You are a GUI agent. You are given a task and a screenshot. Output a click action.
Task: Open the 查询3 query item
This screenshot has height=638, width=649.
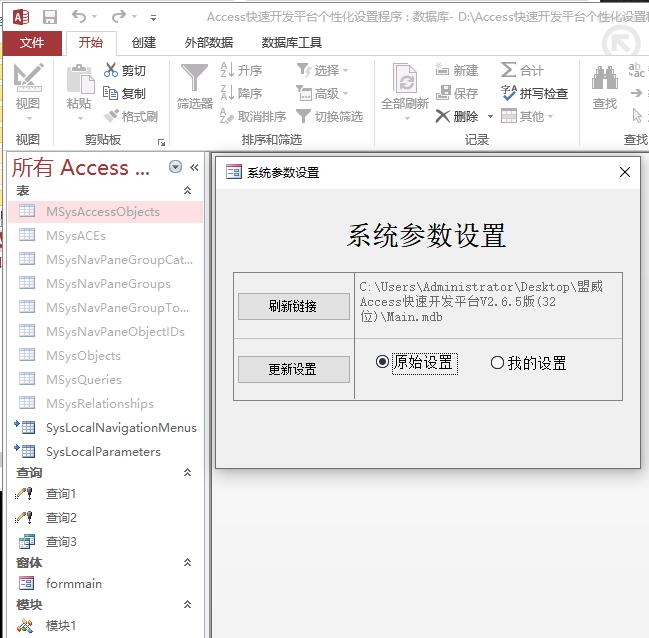coord(61,541)
